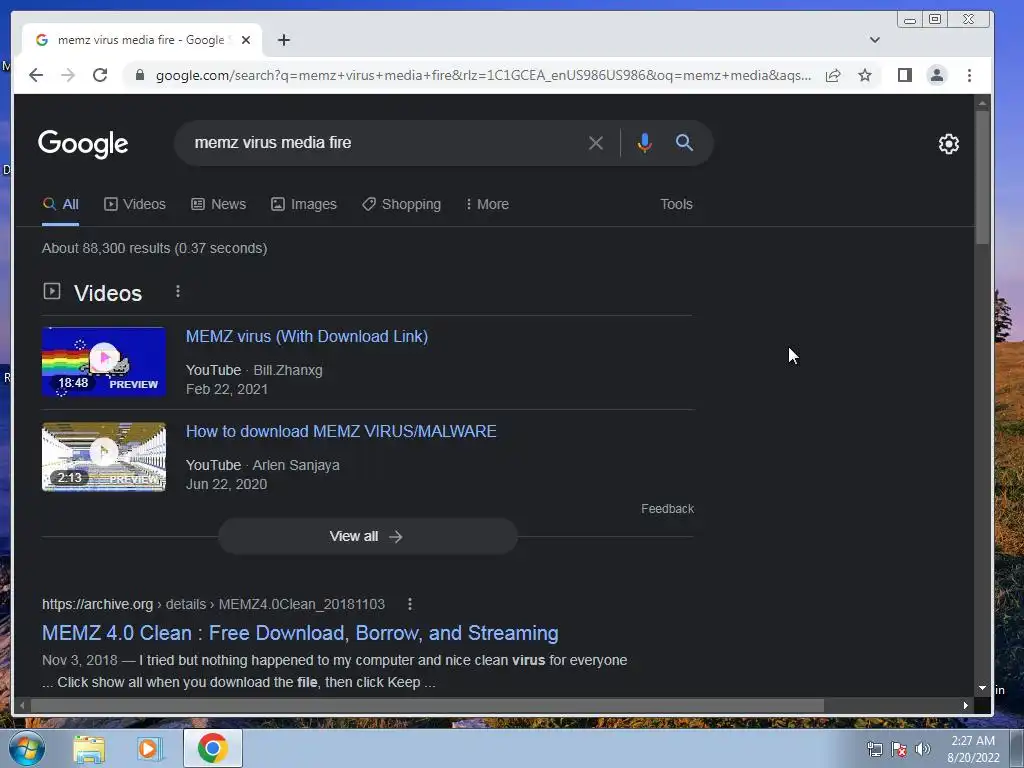Open the Videos section options menu
Screen dimensions: 1024x768
tap(178, 291)
